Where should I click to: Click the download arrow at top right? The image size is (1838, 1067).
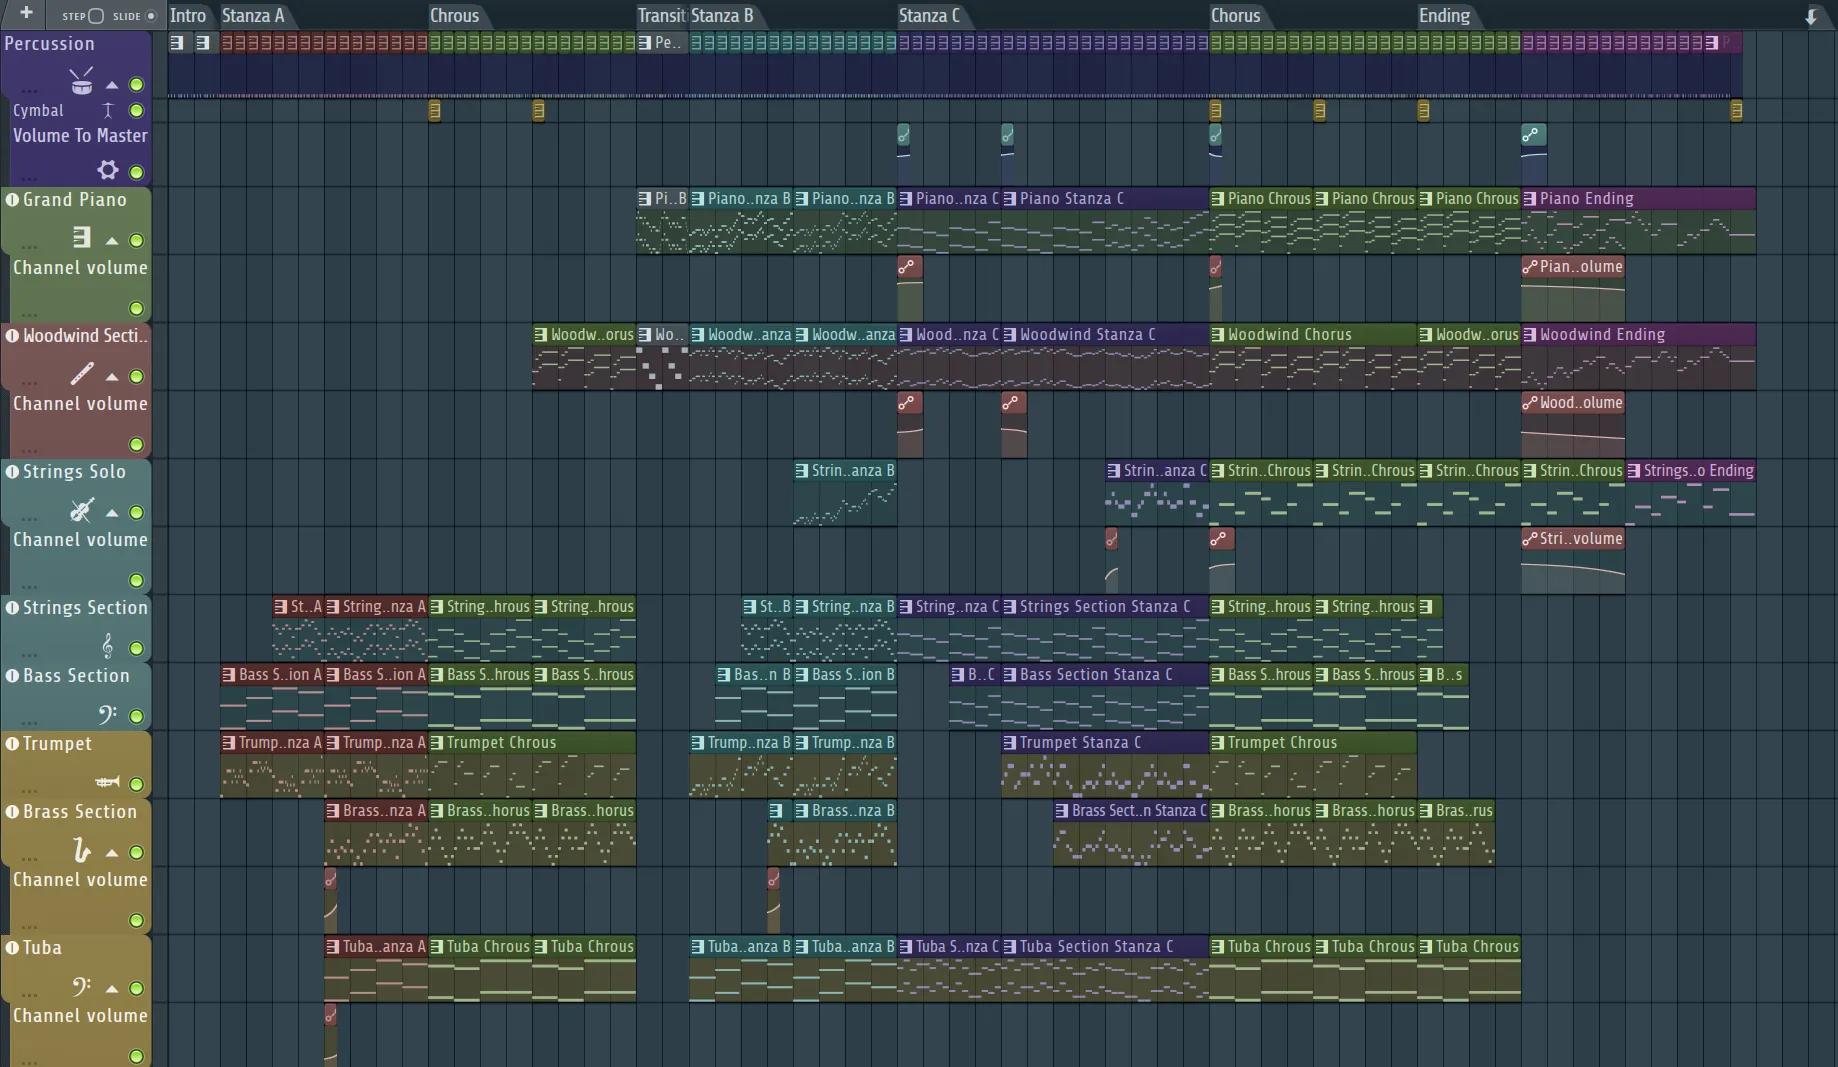(x=1810, y=17)
